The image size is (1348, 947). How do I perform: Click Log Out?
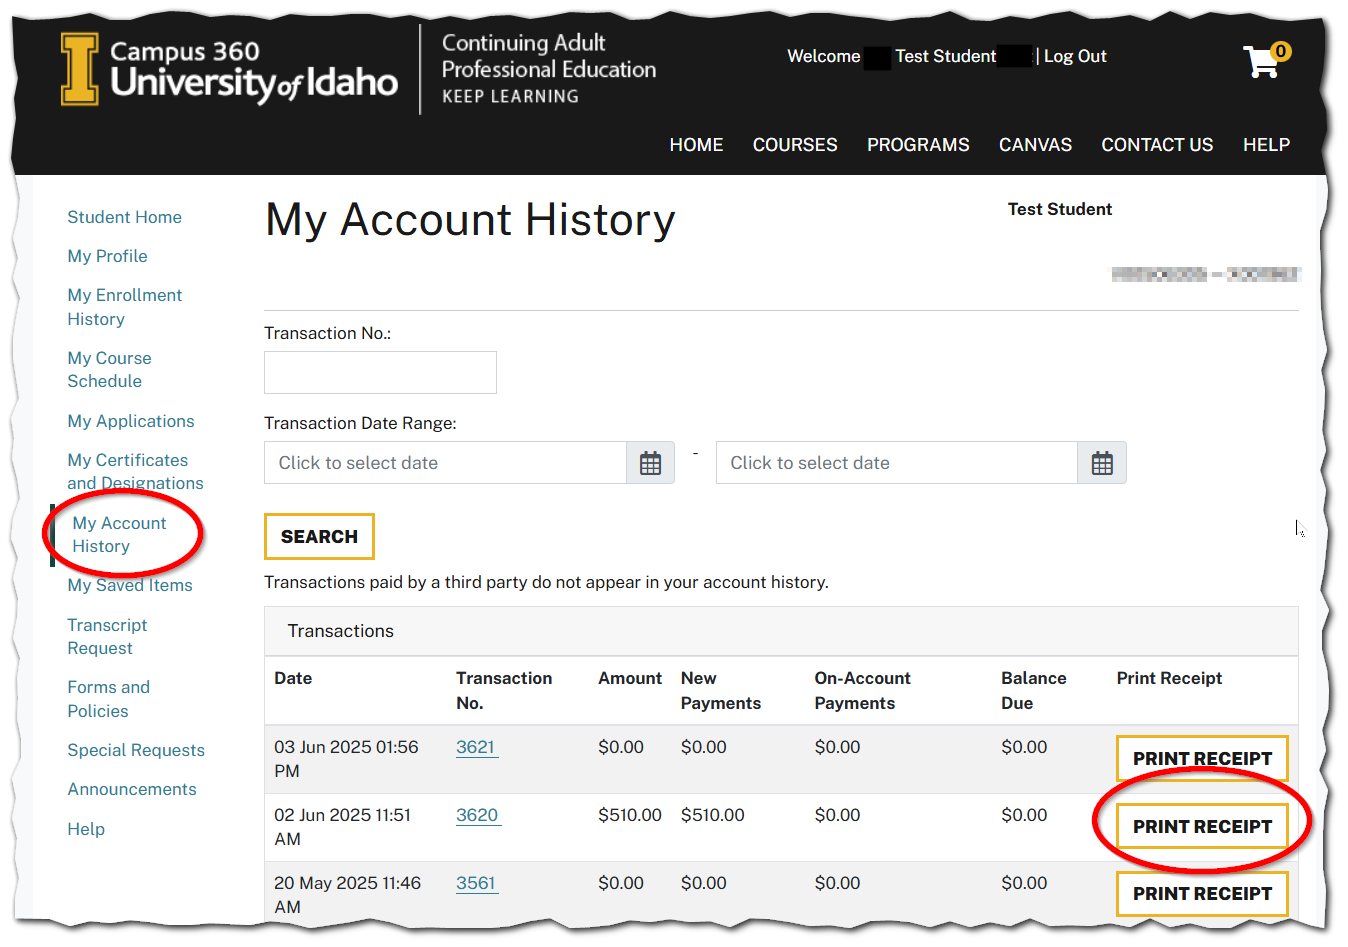pos(1074,56)
